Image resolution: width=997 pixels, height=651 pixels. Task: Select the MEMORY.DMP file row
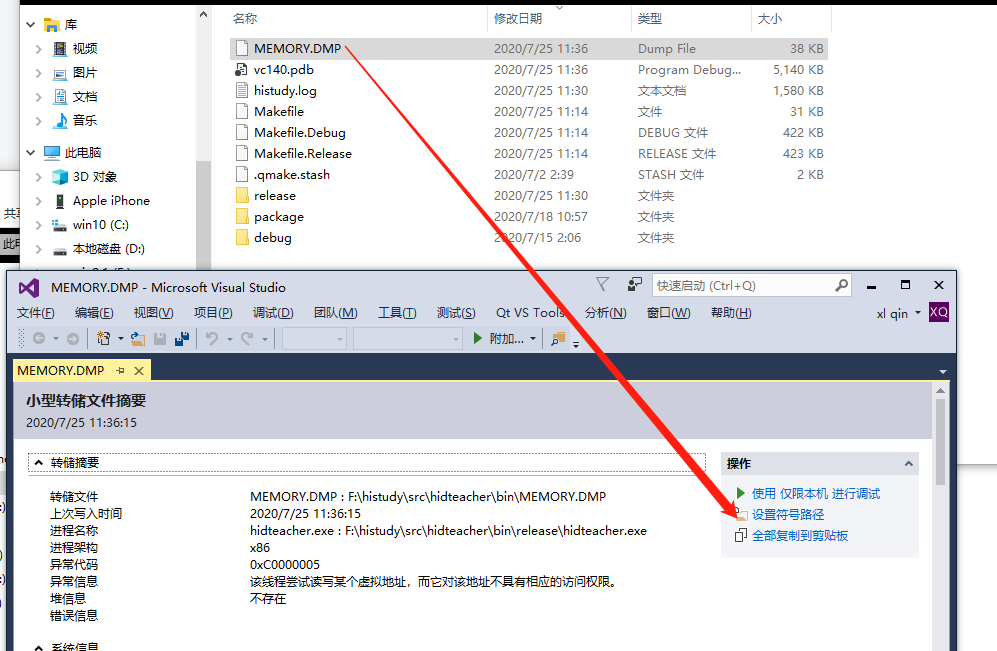coord(528,48)
